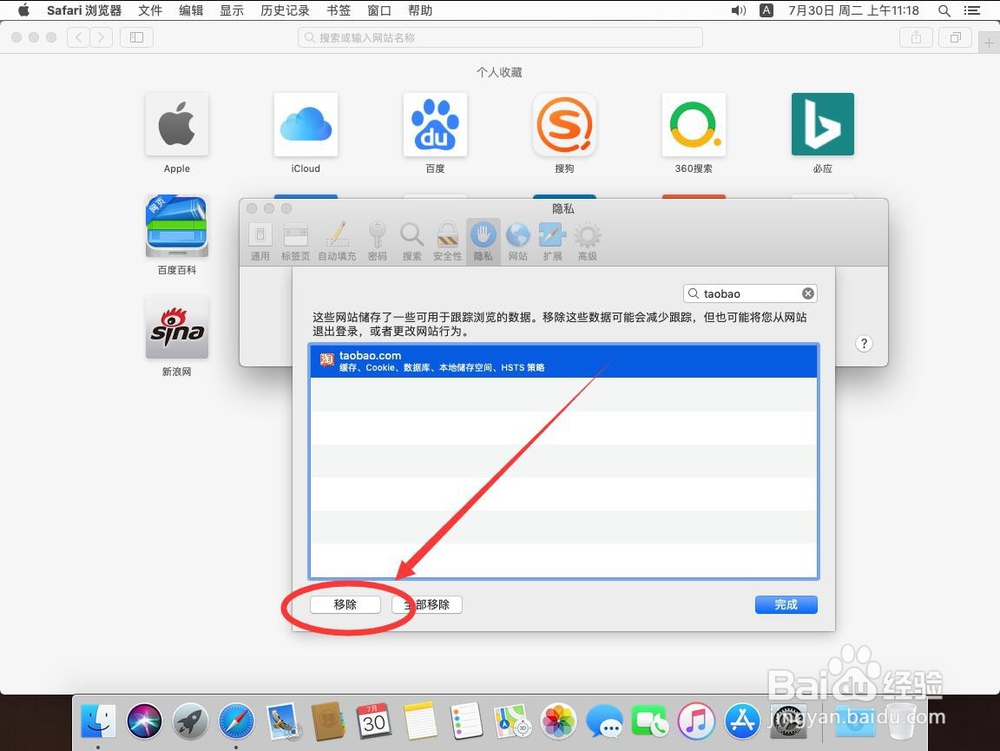The image size is (1000, 751).
Task: Open the Baidu (百度) favorite tile
Action: point(435,124)
